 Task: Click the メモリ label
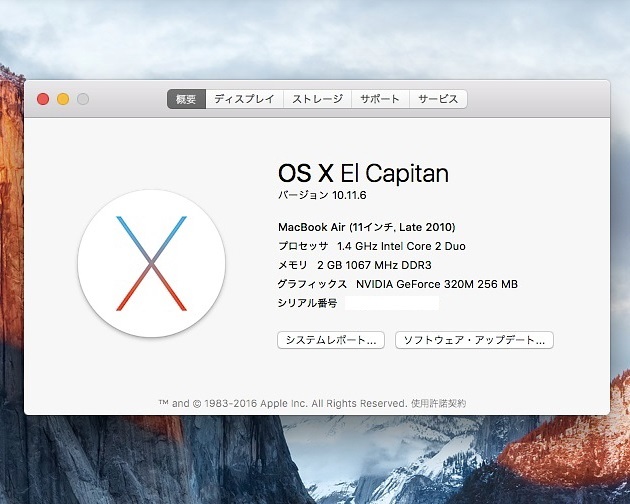pos(292,265)
